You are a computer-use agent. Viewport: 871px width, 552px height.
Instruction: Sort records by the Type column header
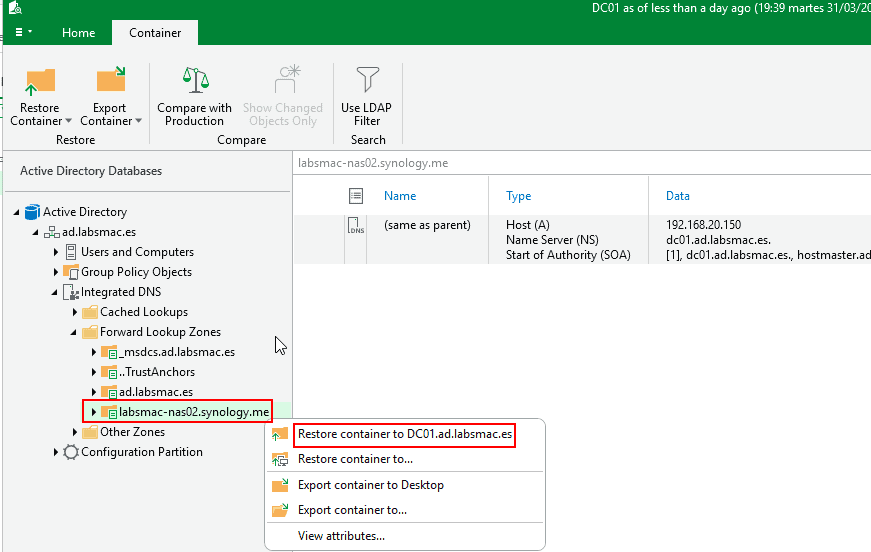point(518,195)
